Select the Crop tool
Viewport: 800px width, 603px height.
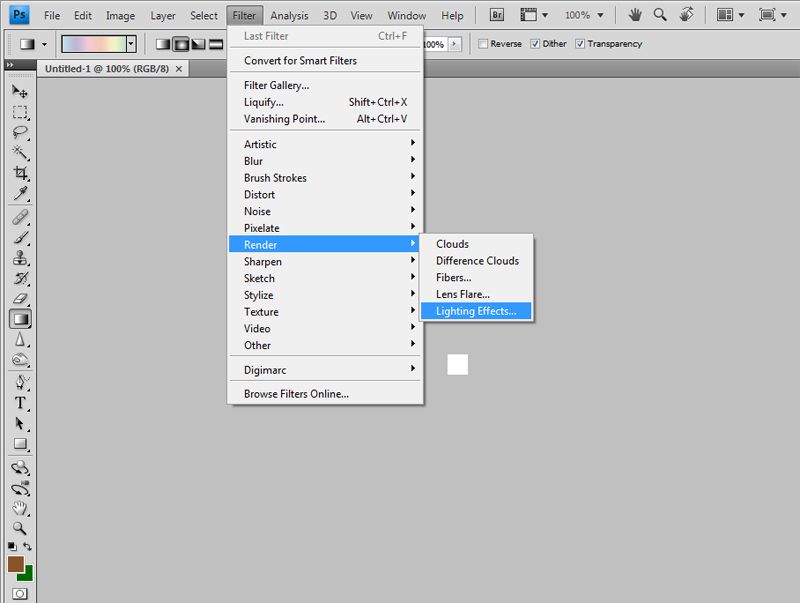point(20,173)
